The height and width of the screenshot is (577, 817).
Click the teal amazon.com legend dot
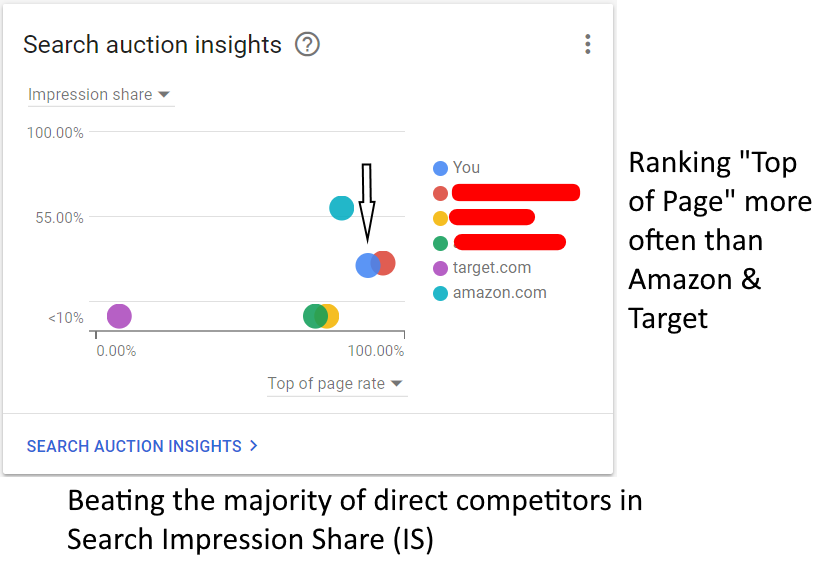tap(440, 293)
